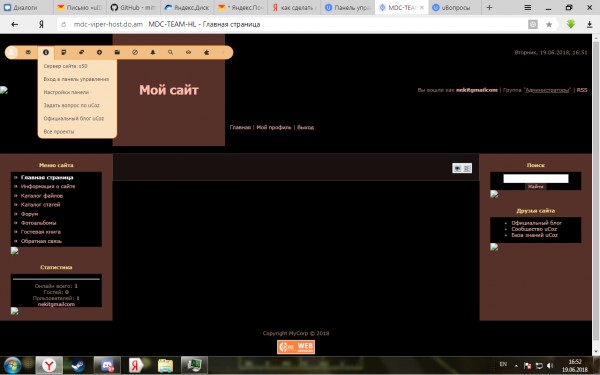Click the user avatar icon in admin bar
This screenshot has height=375, width=600.
pos(11,52)
